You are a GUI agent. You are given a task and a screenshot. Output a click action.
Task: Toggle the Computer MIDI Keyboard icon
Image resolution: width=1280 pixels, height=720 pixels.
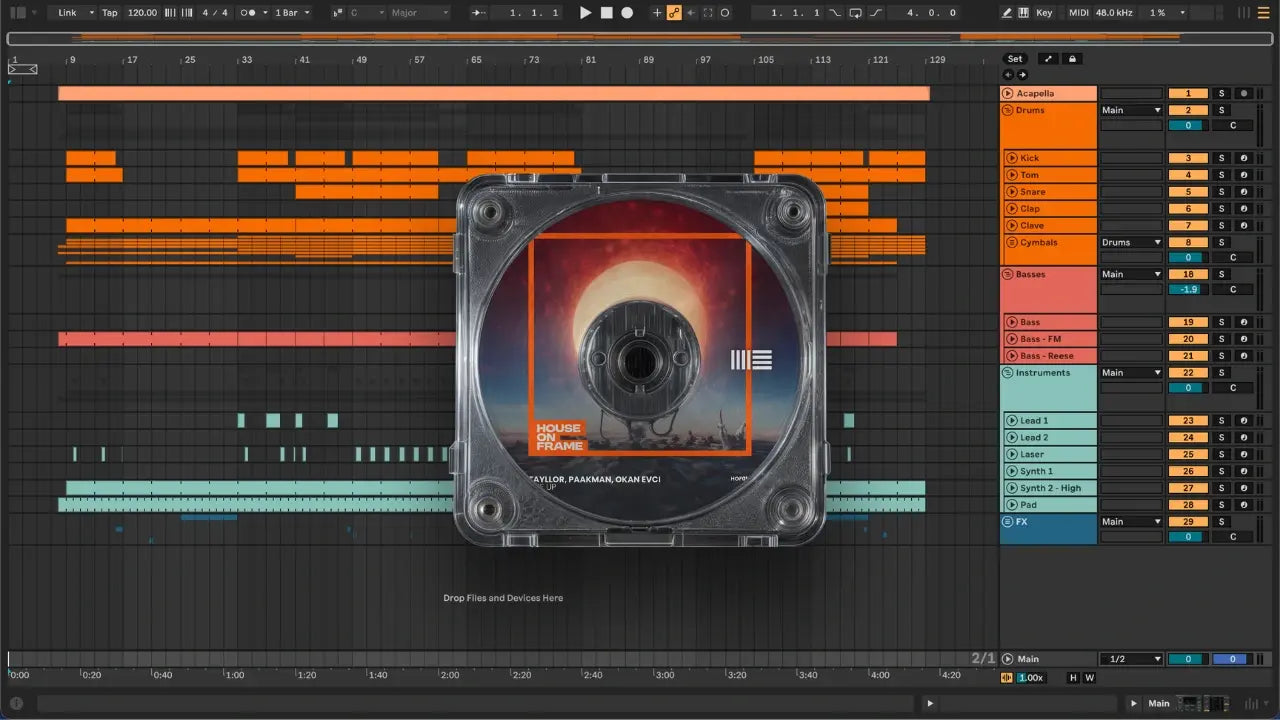point(1024,13)
